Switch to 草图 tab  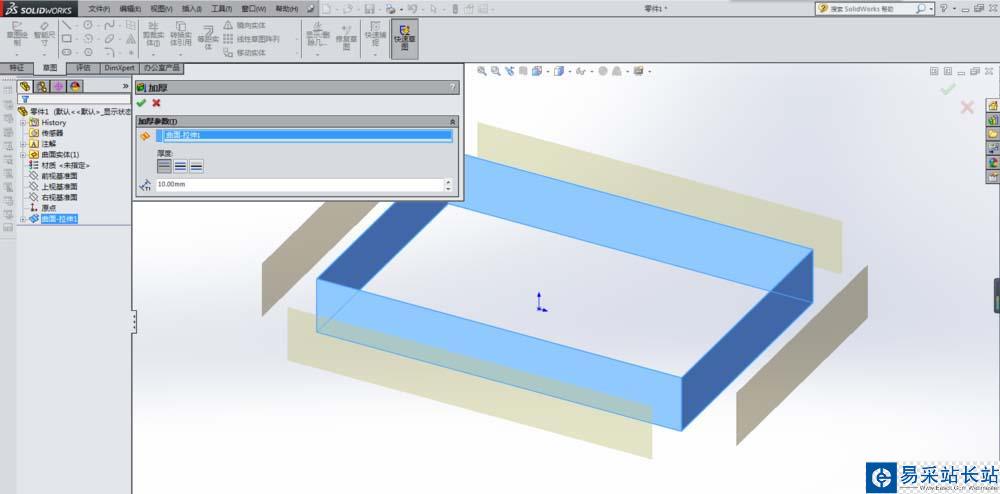click(x=50, y=68)
